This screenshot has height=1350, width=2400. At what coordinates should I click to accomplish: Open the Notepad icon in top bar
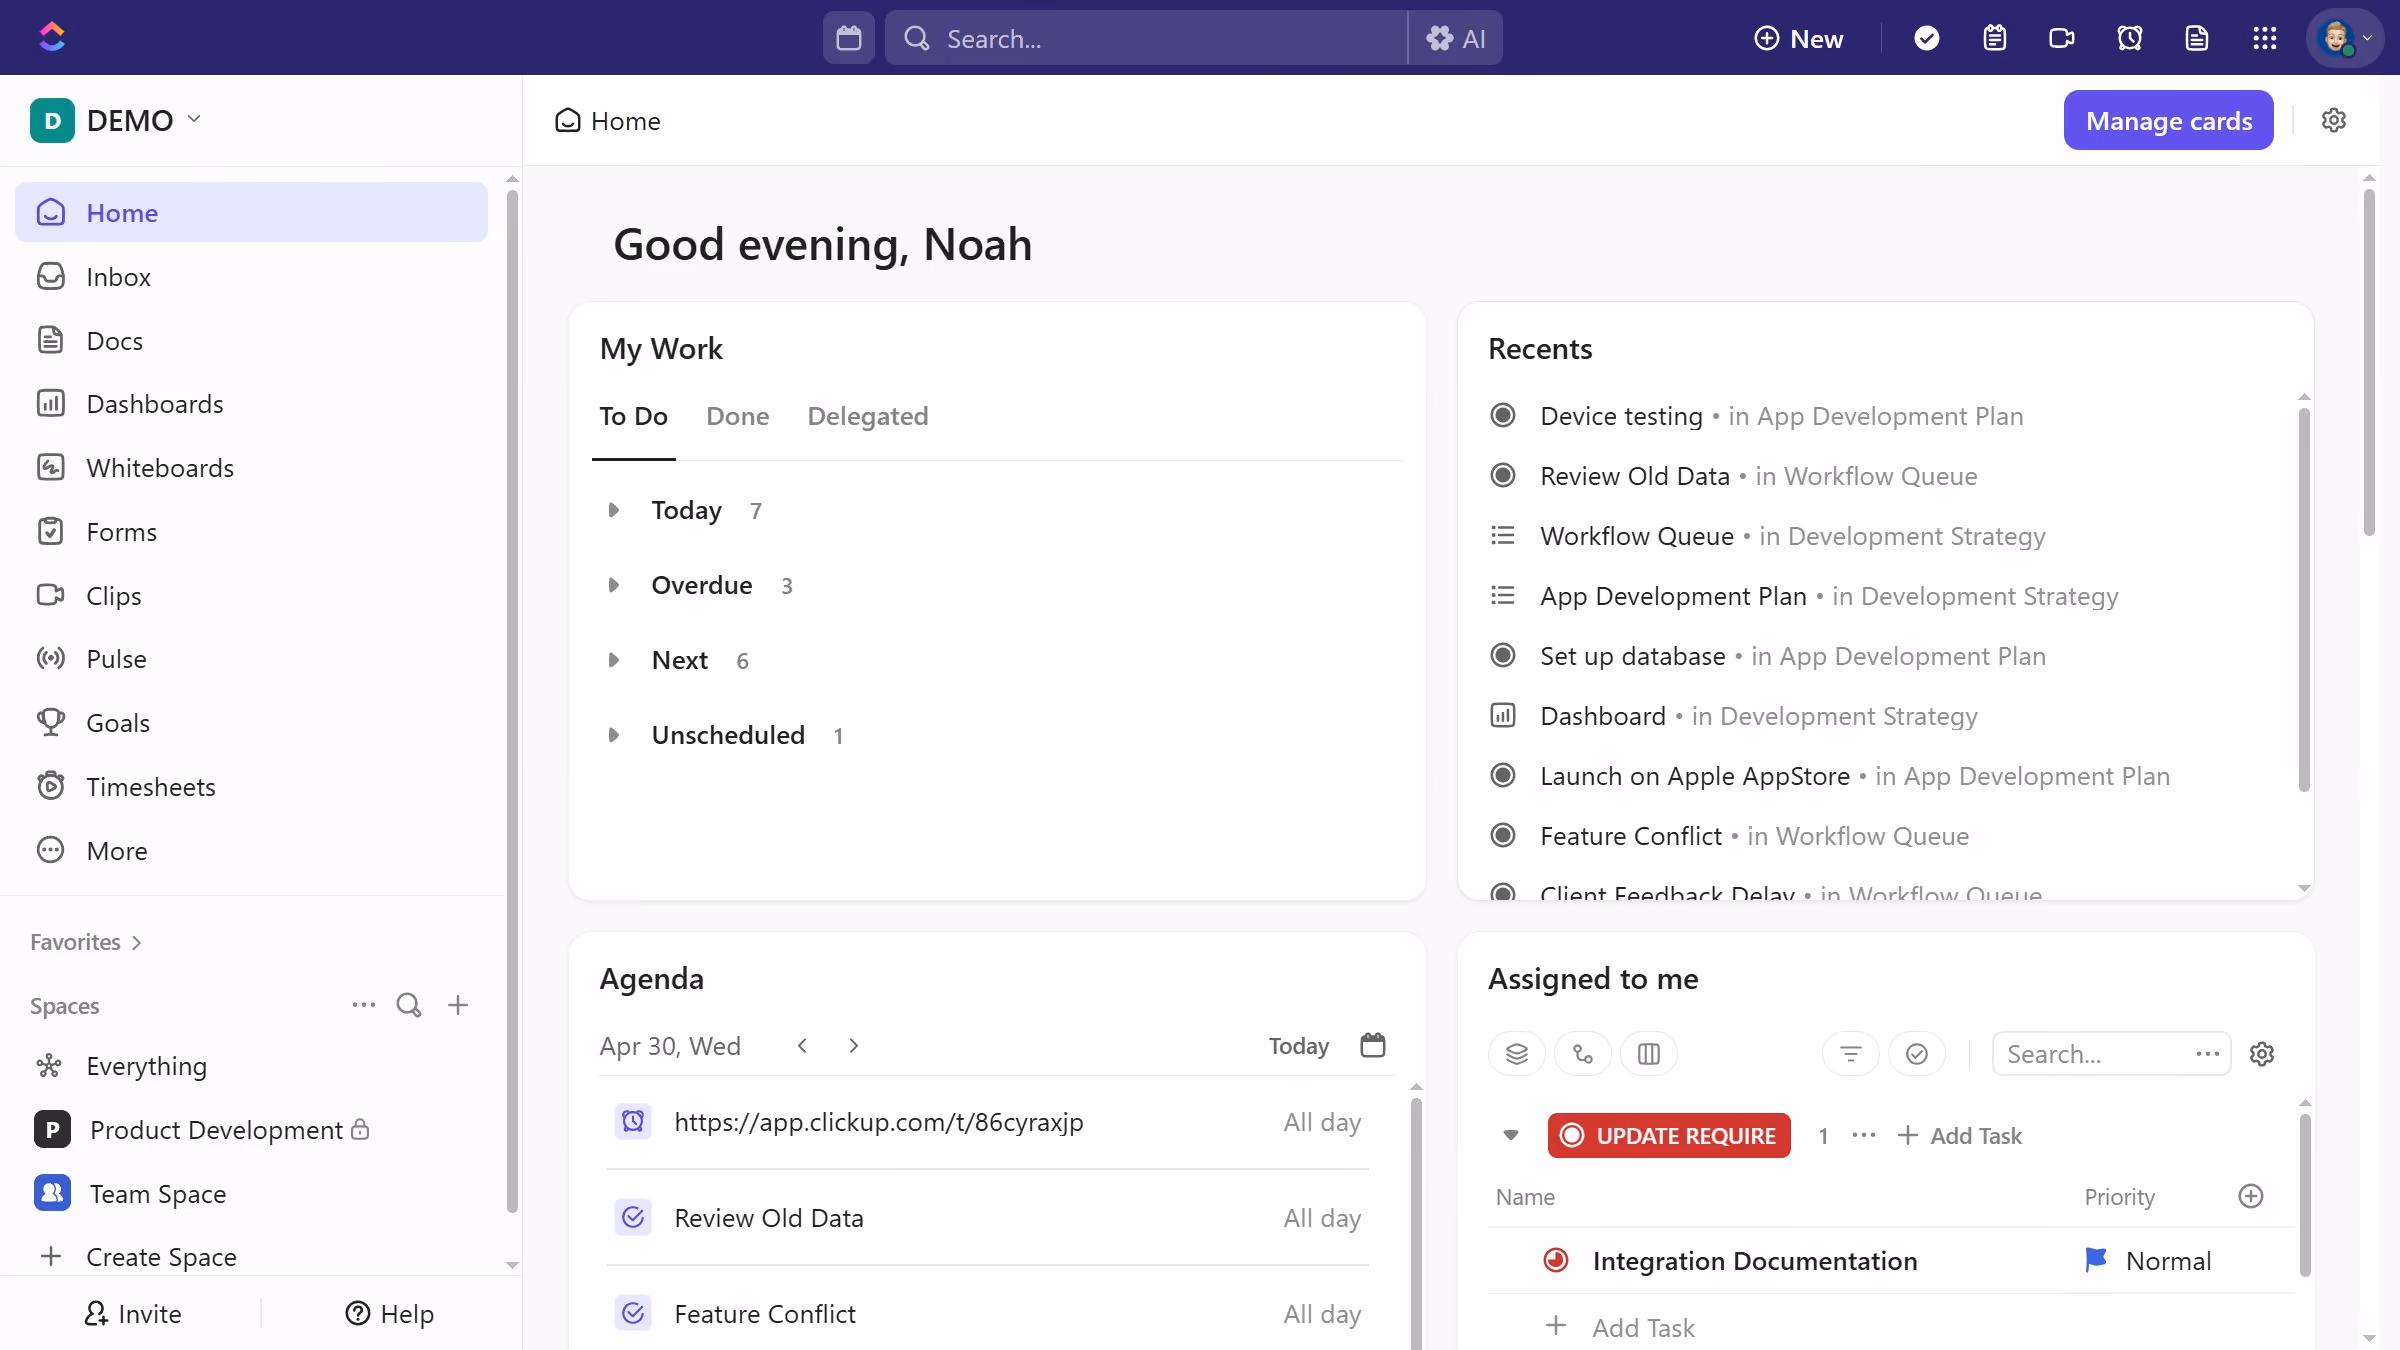(x=1995, y=38)
